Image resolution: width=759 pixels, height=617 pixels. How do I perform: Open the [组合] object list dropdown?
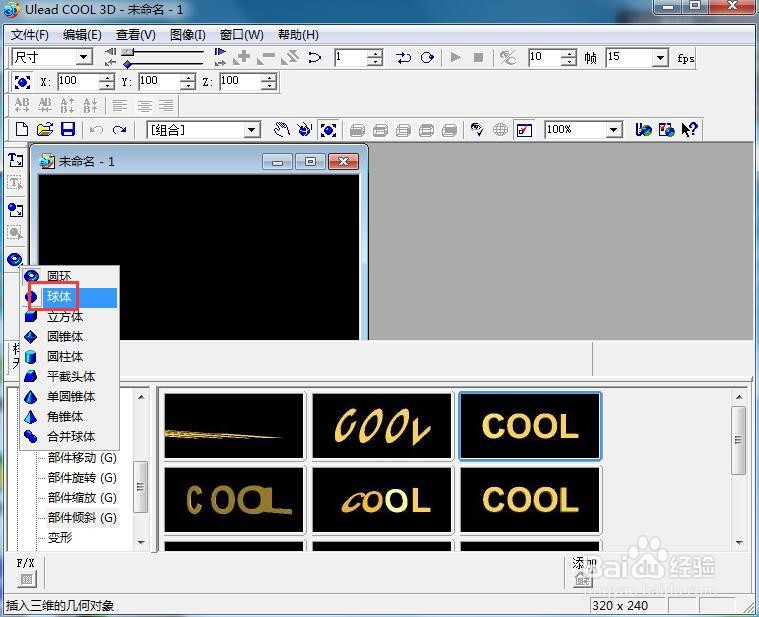pos(251,130)
